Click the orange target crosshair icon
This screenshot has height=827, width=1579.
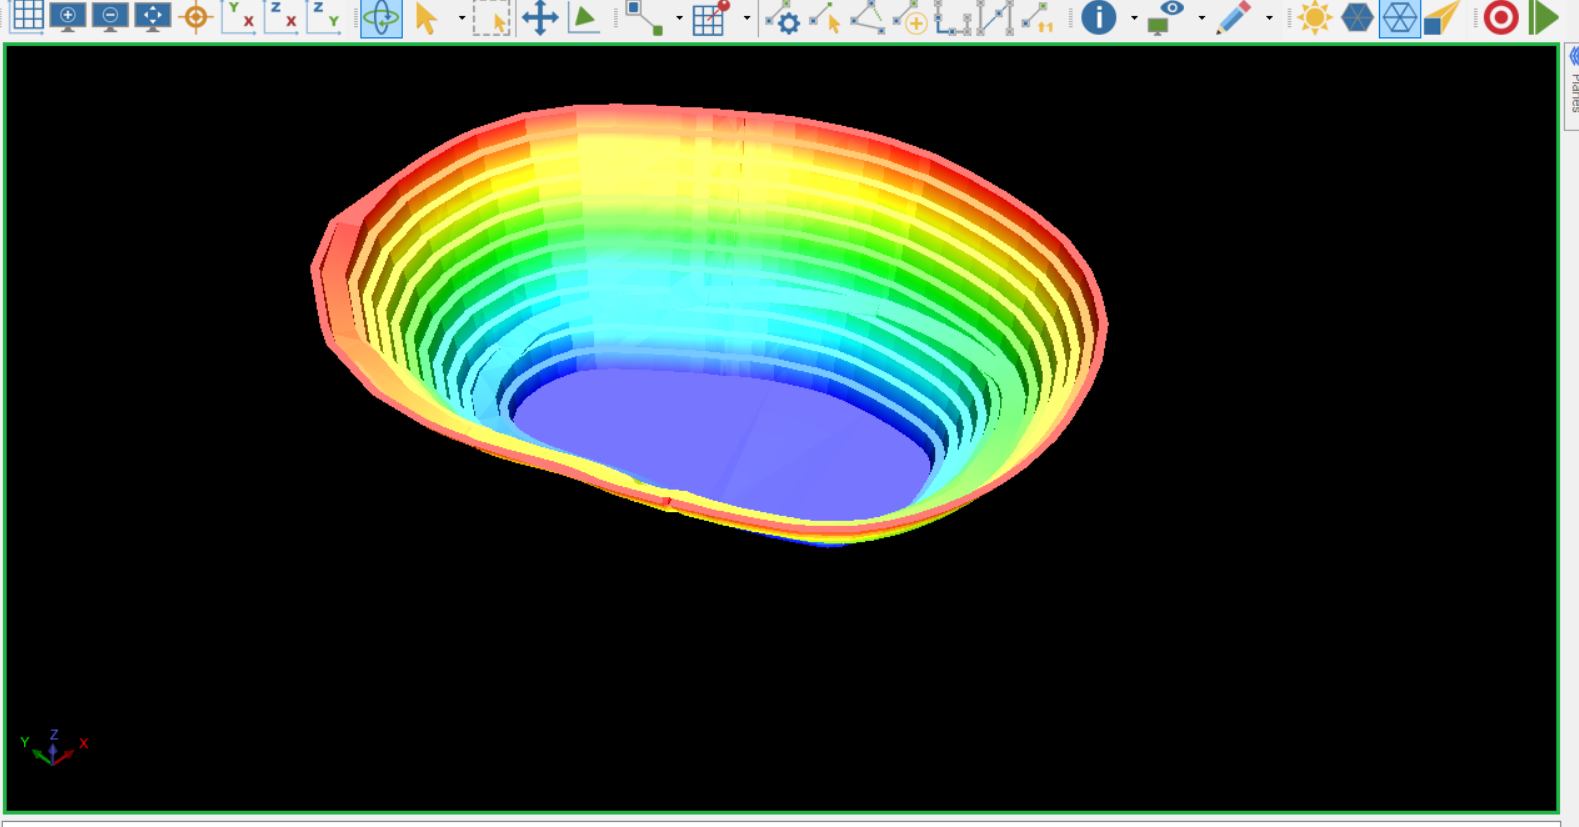coord(196,17)
